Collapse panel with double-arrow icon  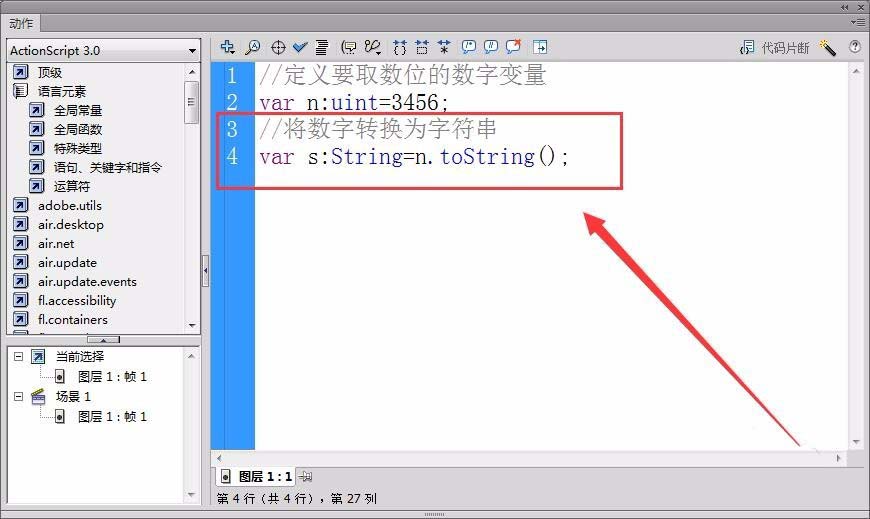click(x=845, y=7)
